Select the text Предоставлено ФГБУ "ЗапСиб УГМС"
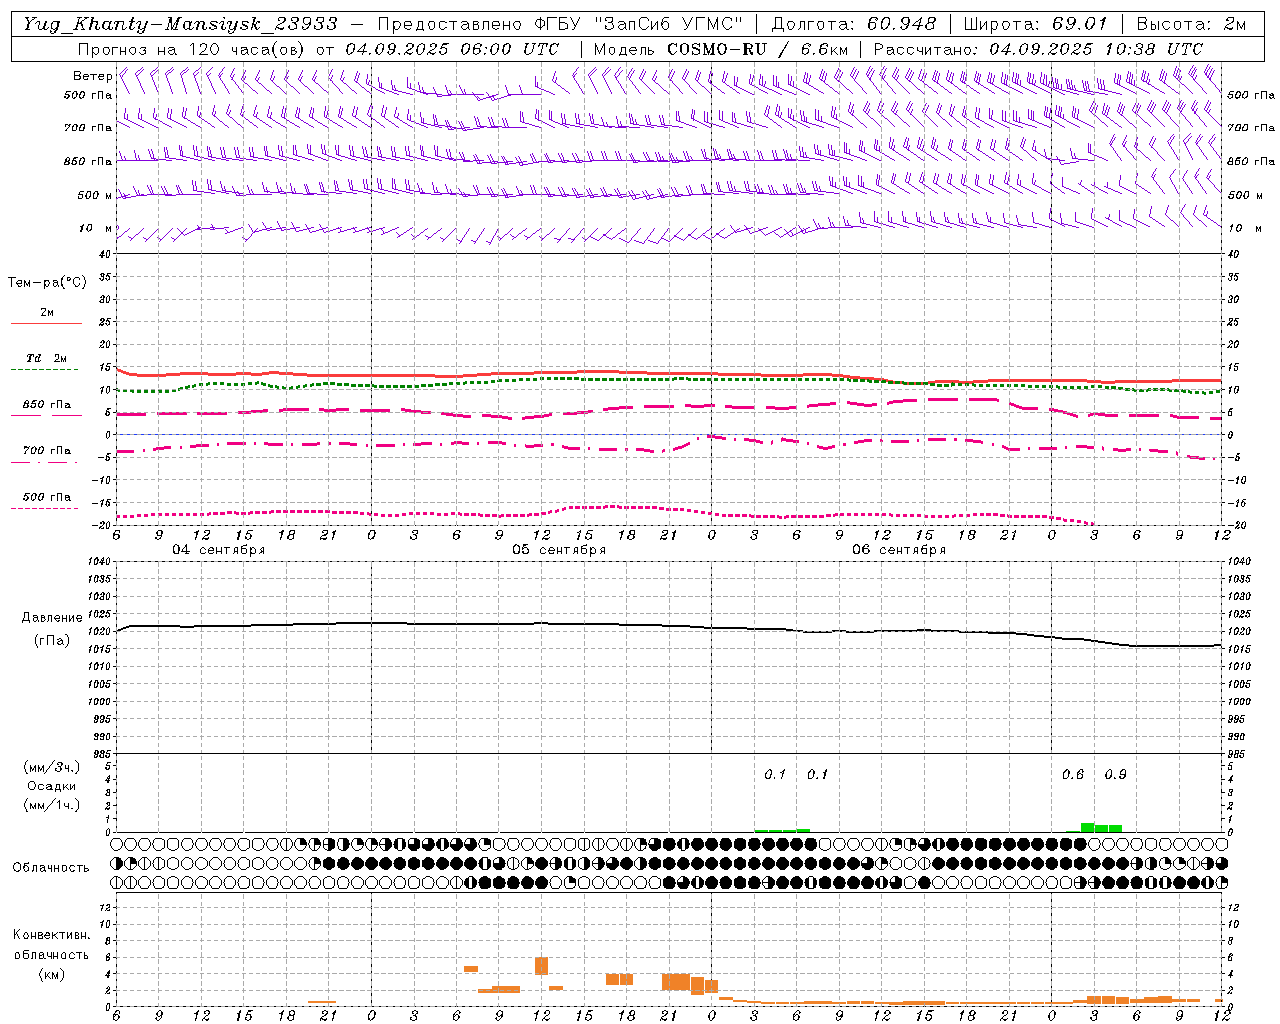Screen dimensions: 1280x1024 click(x=560, y=24)
